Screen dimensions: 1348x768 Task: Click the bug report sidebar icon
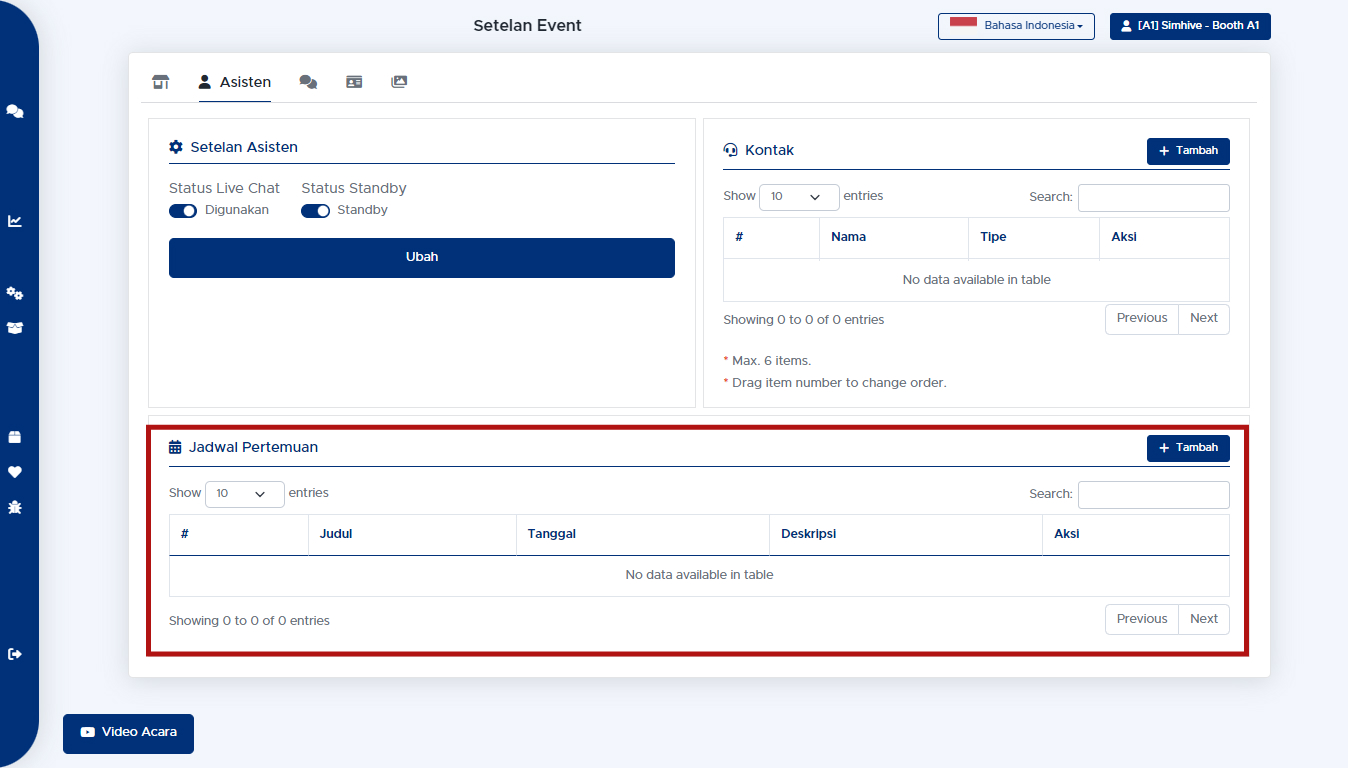15,507
